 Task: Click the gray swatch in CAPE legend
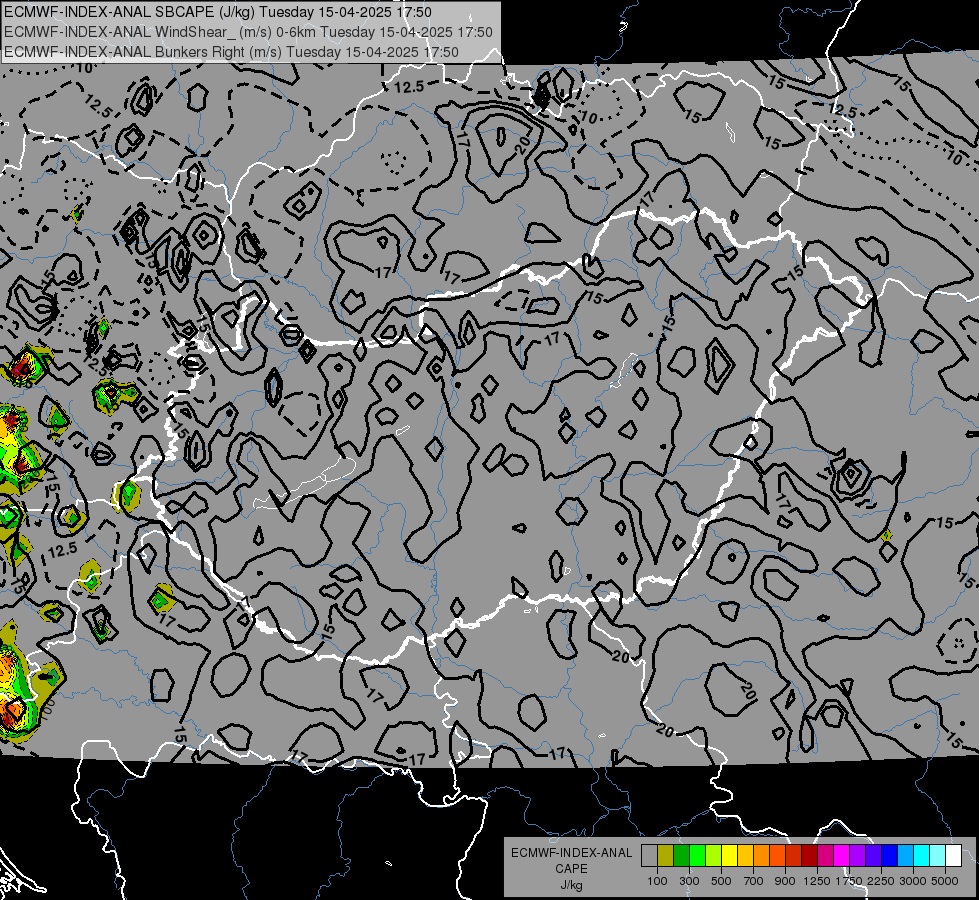[x=649, y=856]
